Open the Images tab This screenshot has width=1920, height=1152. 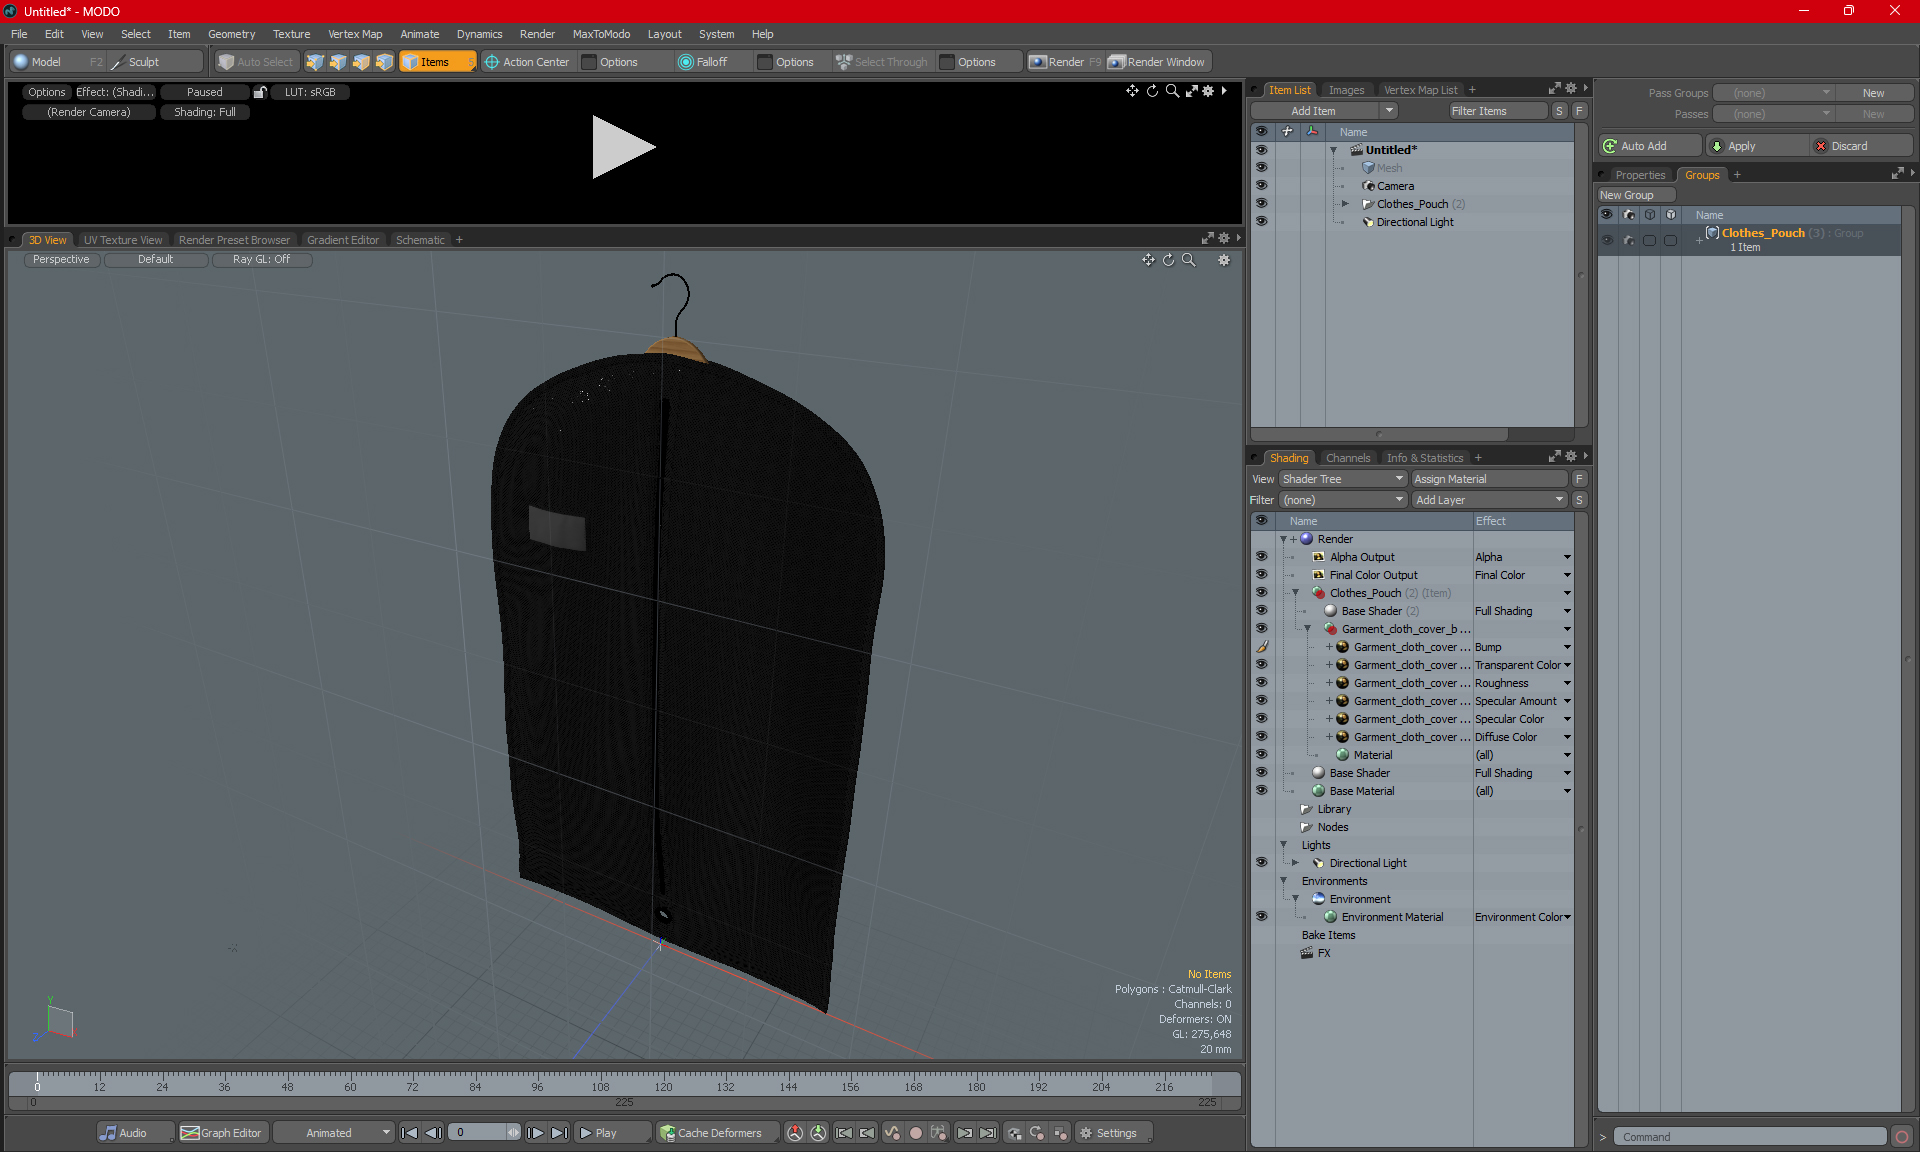click(1346, 90)
